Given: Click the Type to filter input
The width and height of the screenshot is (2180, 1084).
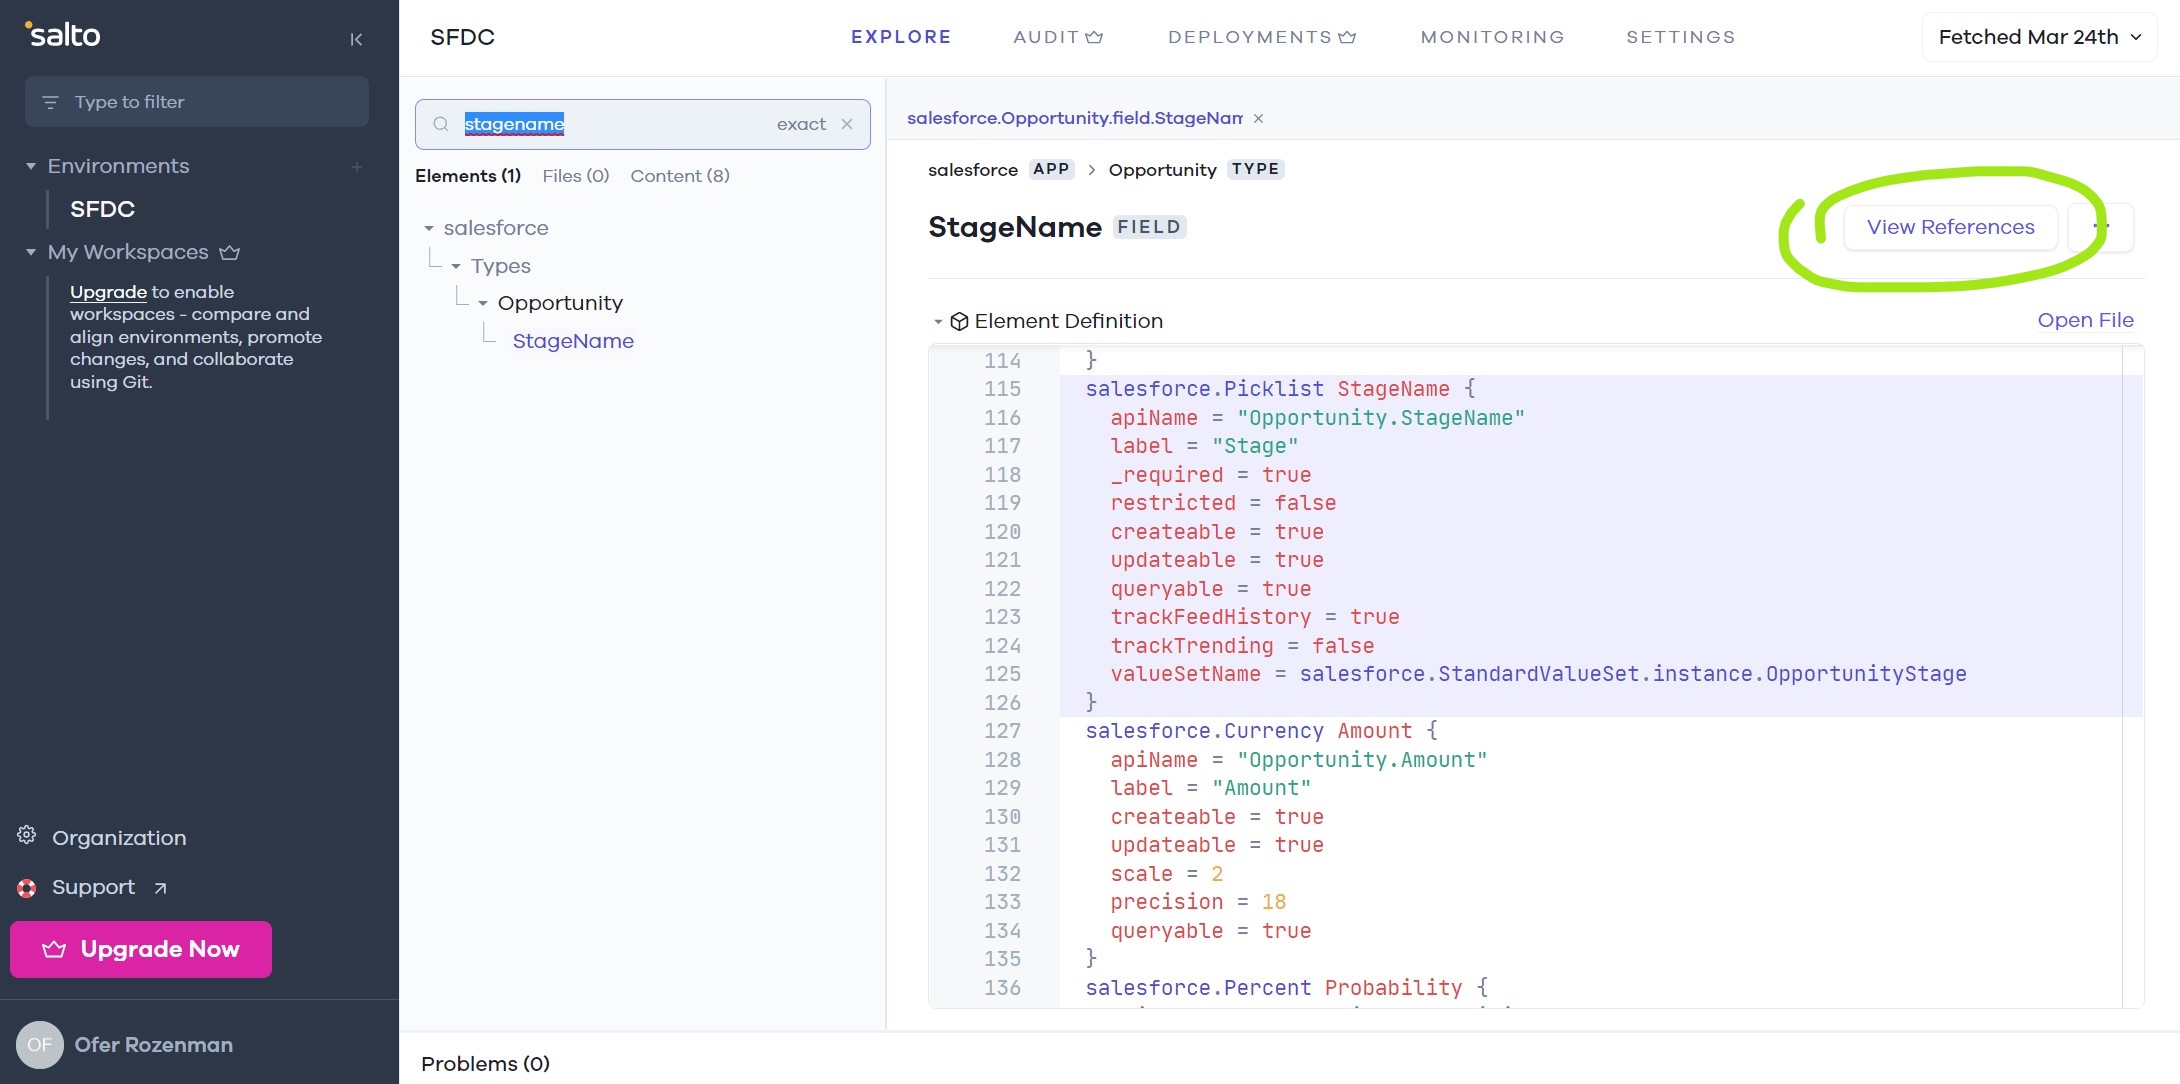Looking at the screenshot, I should 197,102.
